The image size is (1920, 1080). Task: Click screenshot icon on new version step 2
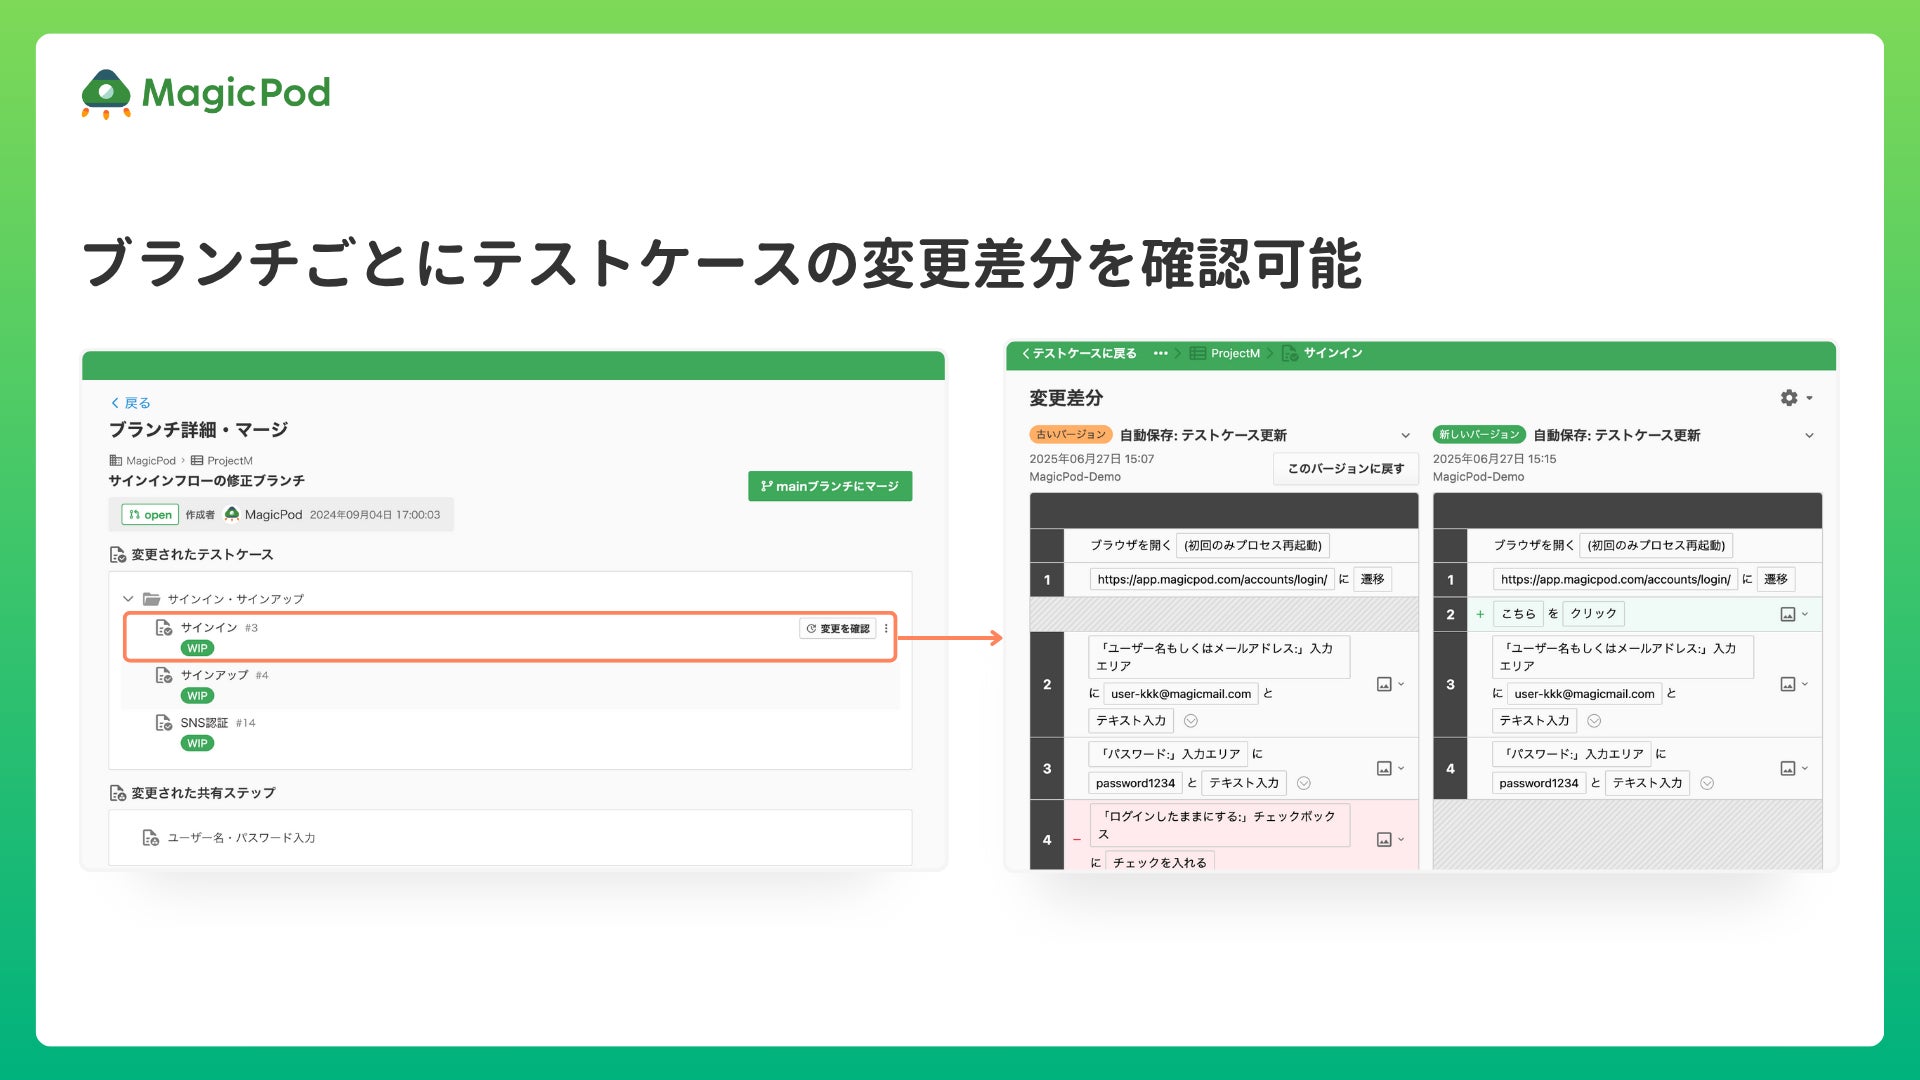1788,614
